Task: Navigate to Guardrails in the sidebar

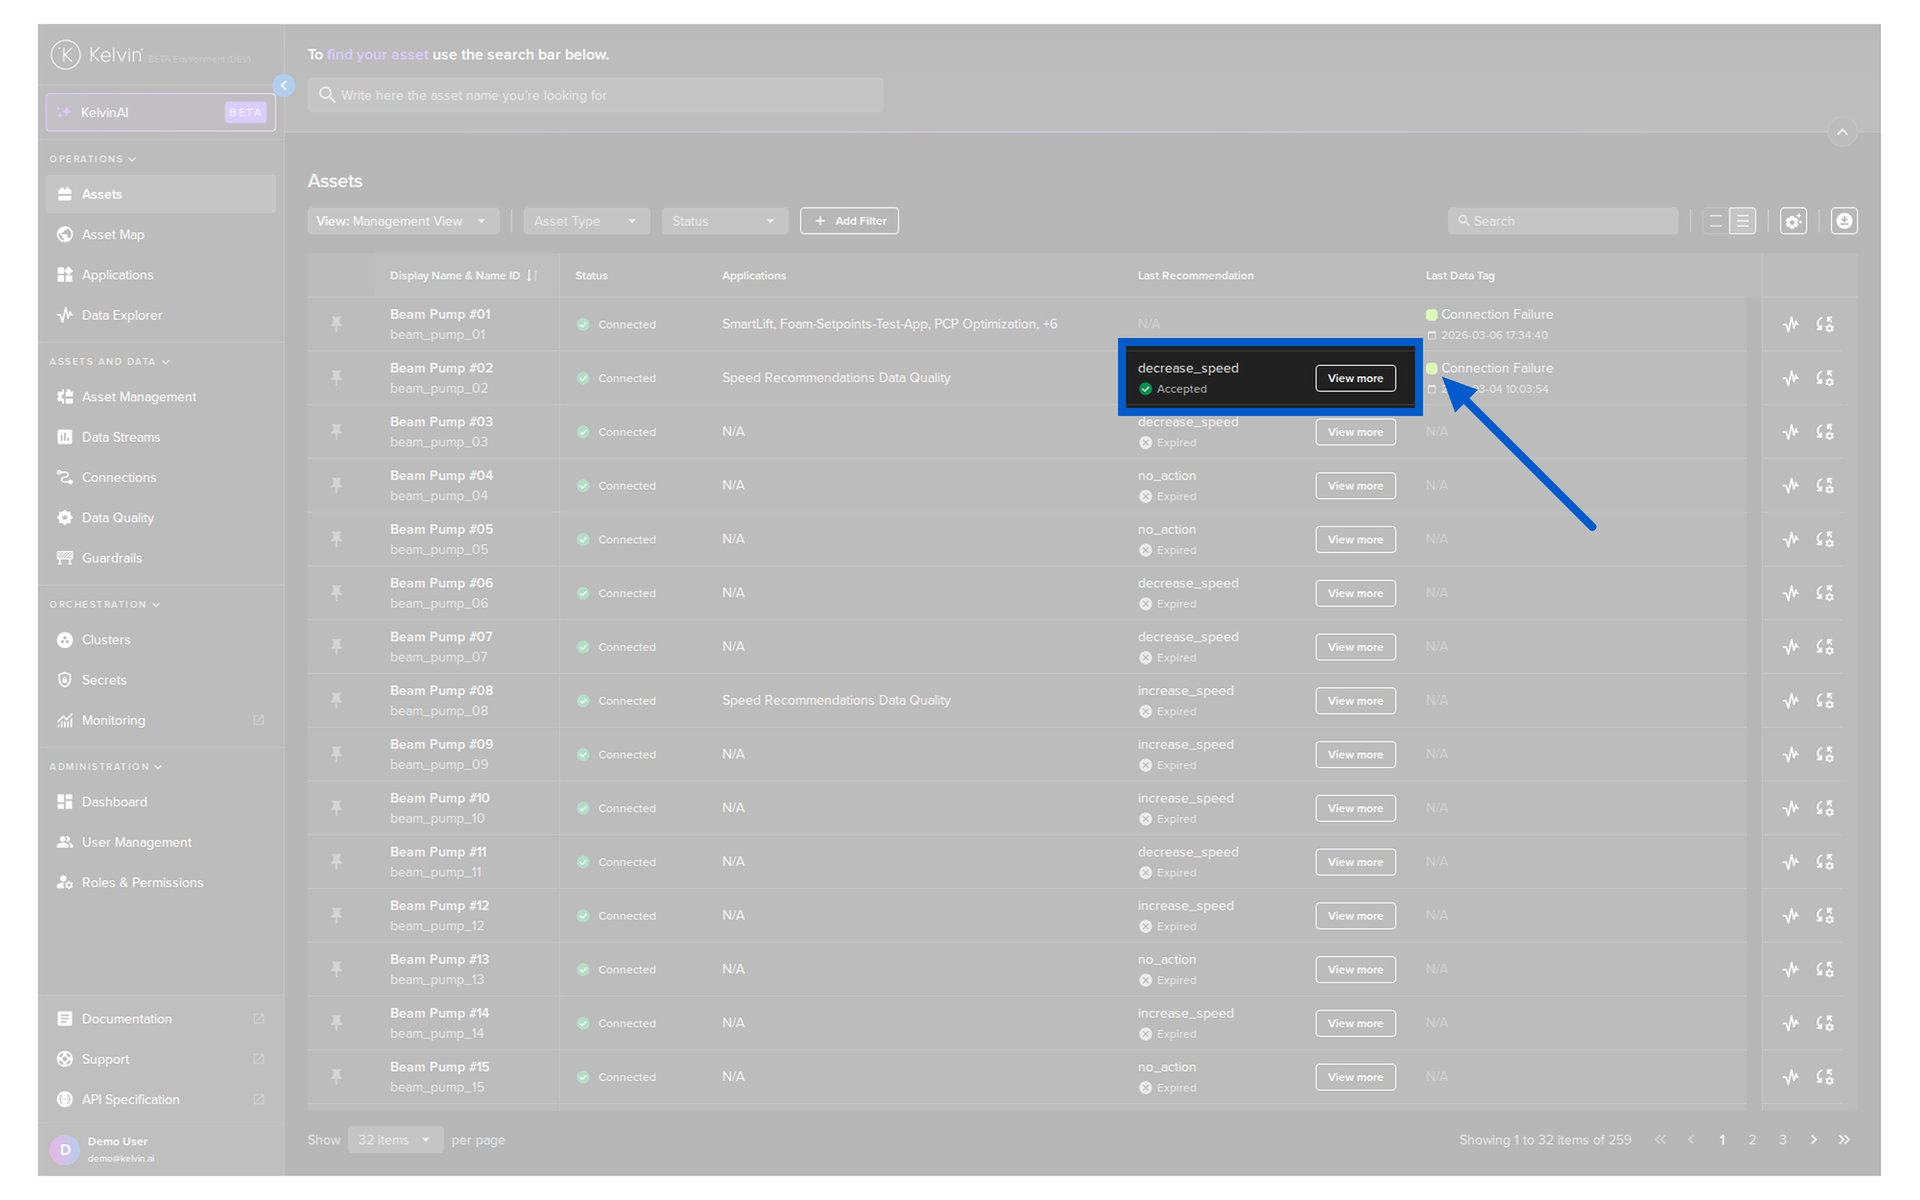Action: pyautogui.click(x=111, y=558)
